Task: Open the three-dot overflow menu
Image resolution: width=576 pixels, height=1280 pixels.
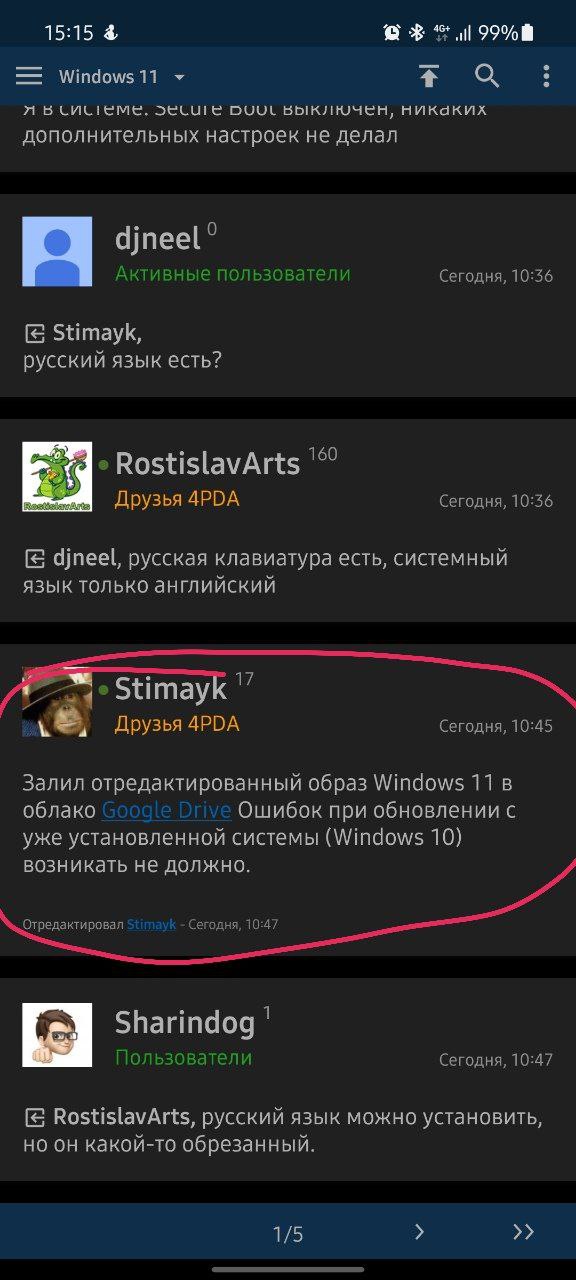Action: (x=546, y=76)
